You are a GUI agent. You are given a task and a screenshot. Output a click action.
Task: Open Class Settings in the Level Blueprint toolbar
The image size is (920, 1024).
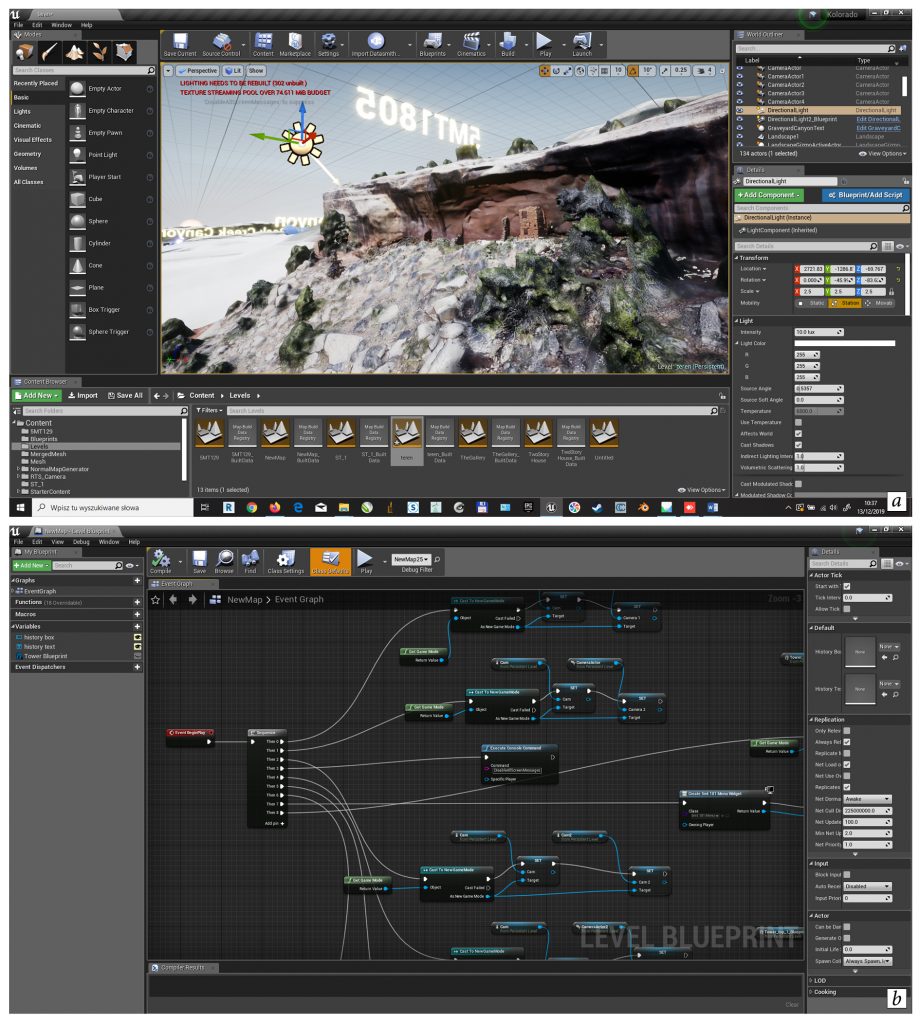point(285,562)
